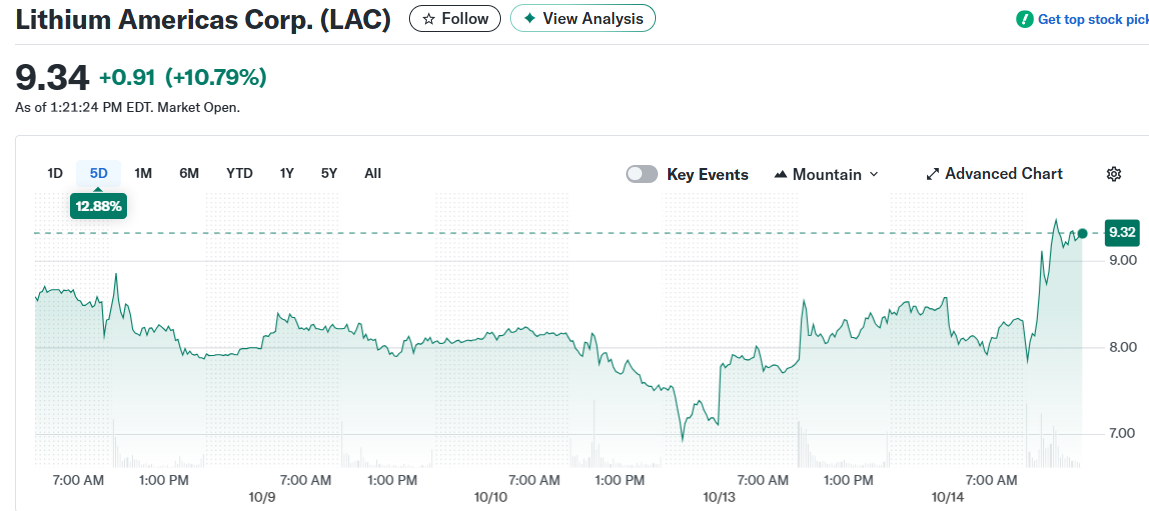1149x511 pixels.
Task: Expand the Mountain chart style dropdown
Action: click(873, 174)
